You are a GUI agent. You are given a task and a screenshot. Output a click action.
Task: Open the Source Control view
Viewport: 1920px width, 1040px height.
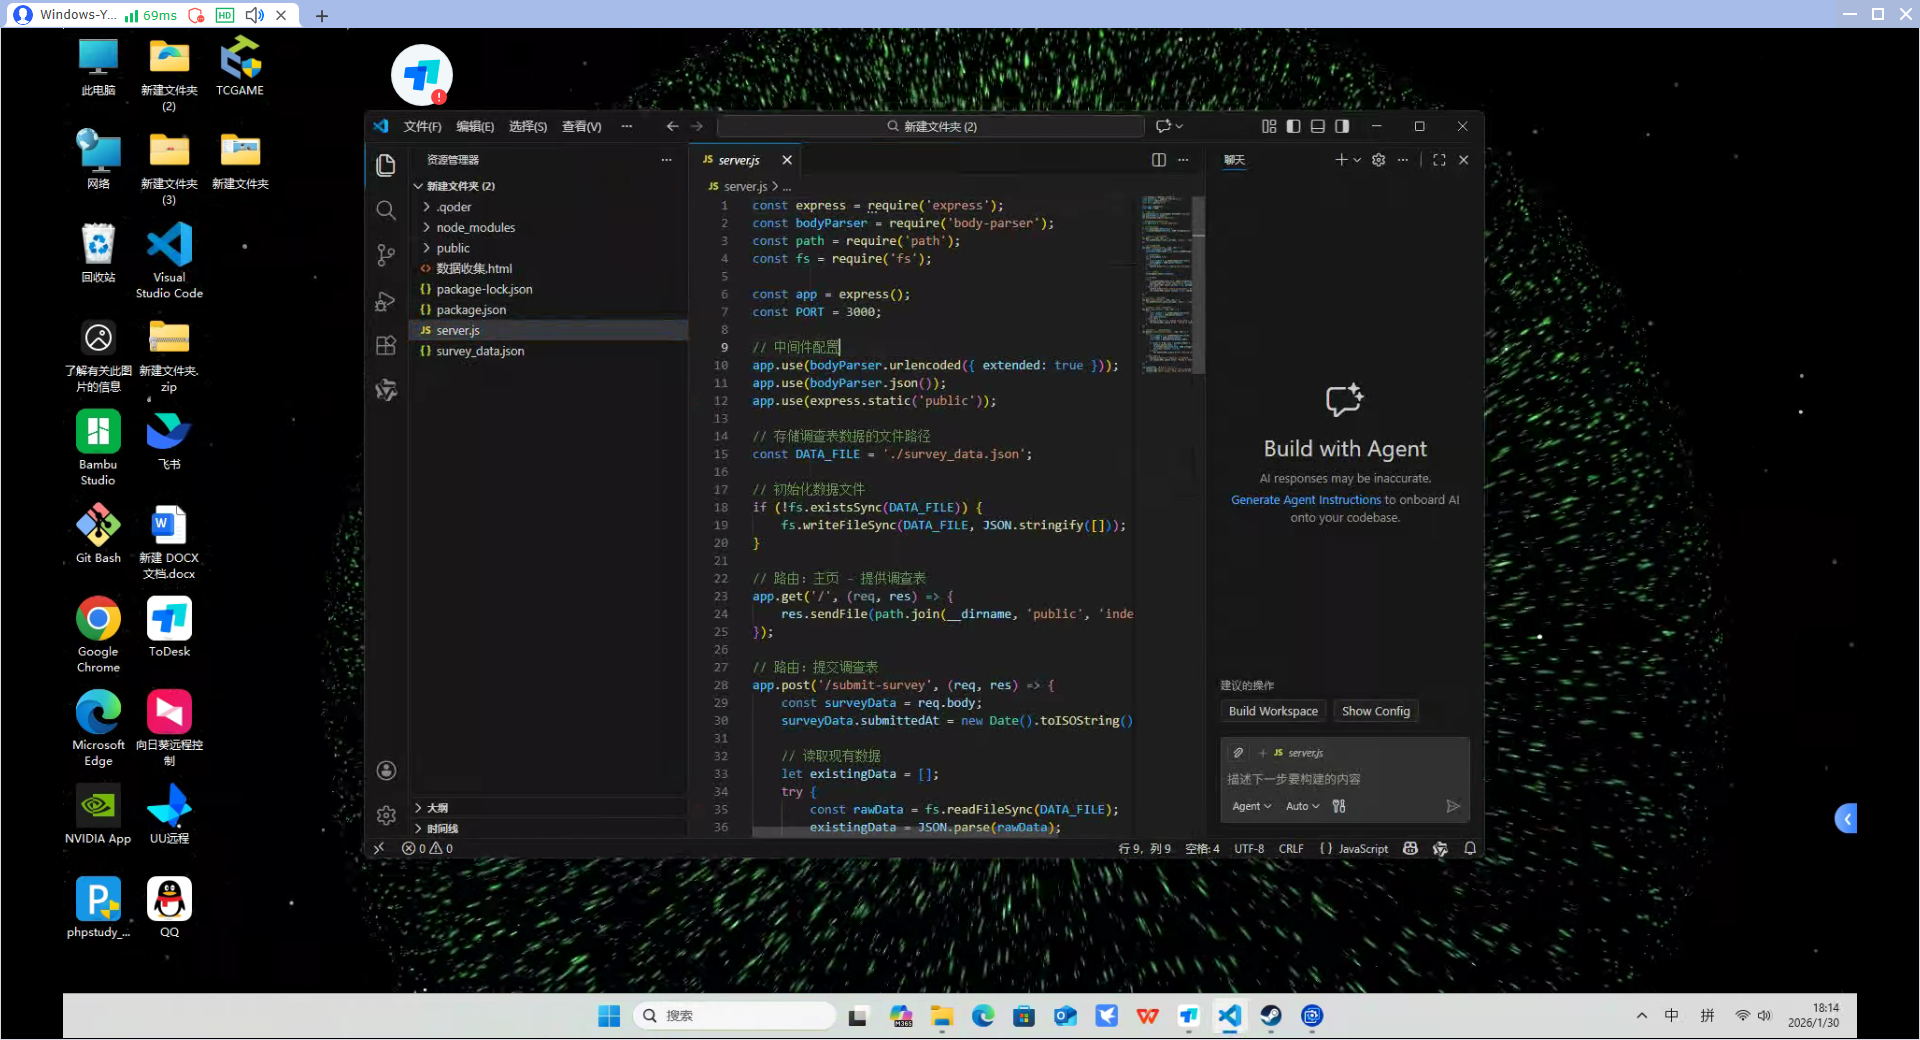coord(386,255)
